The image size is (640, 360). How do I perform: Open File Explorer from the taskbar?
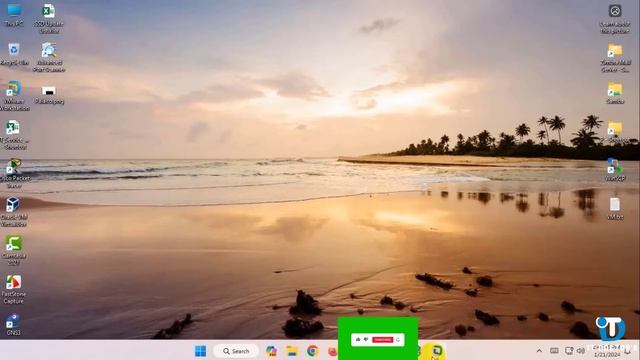(291, 351)
